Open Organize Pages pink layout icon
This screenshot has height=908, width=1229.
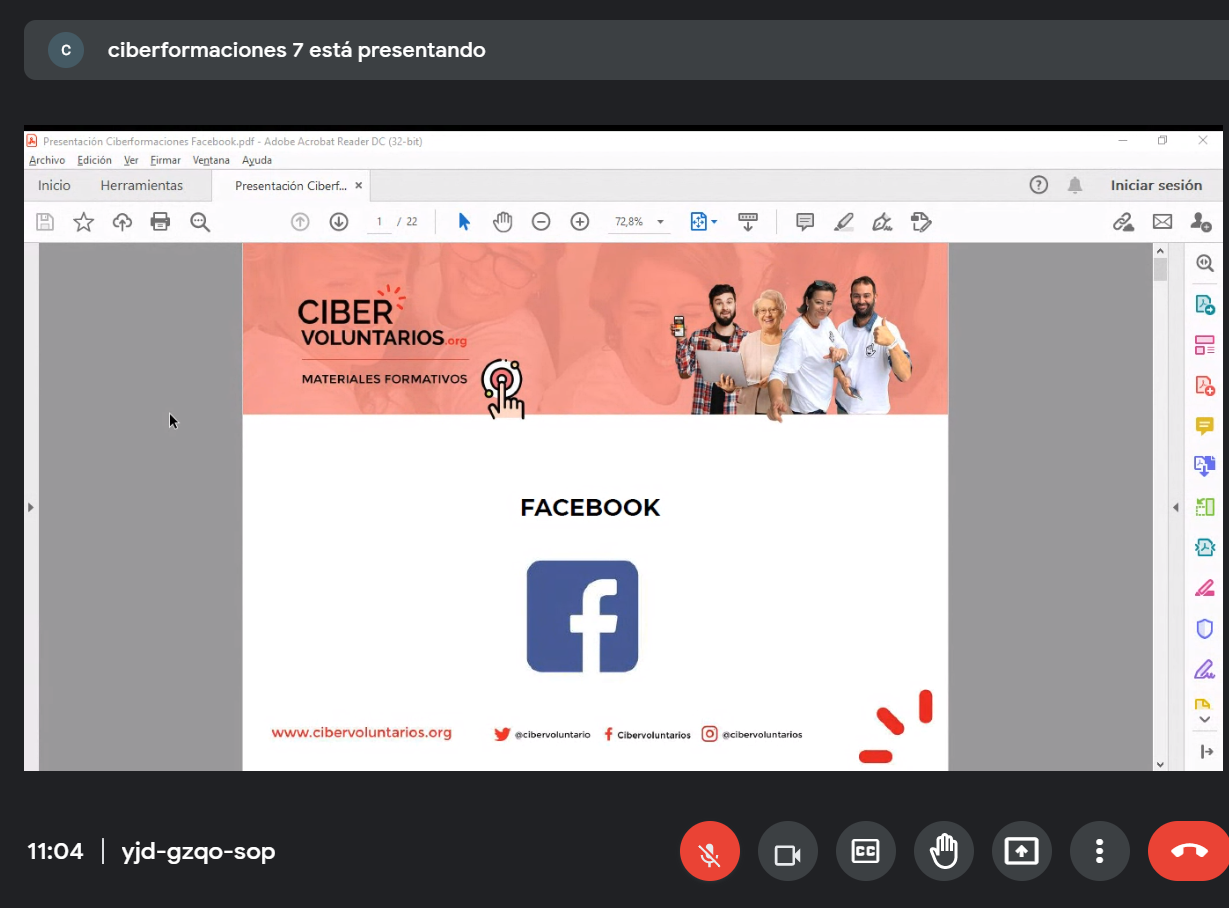pyautogui.click(x=1205, y=345)
